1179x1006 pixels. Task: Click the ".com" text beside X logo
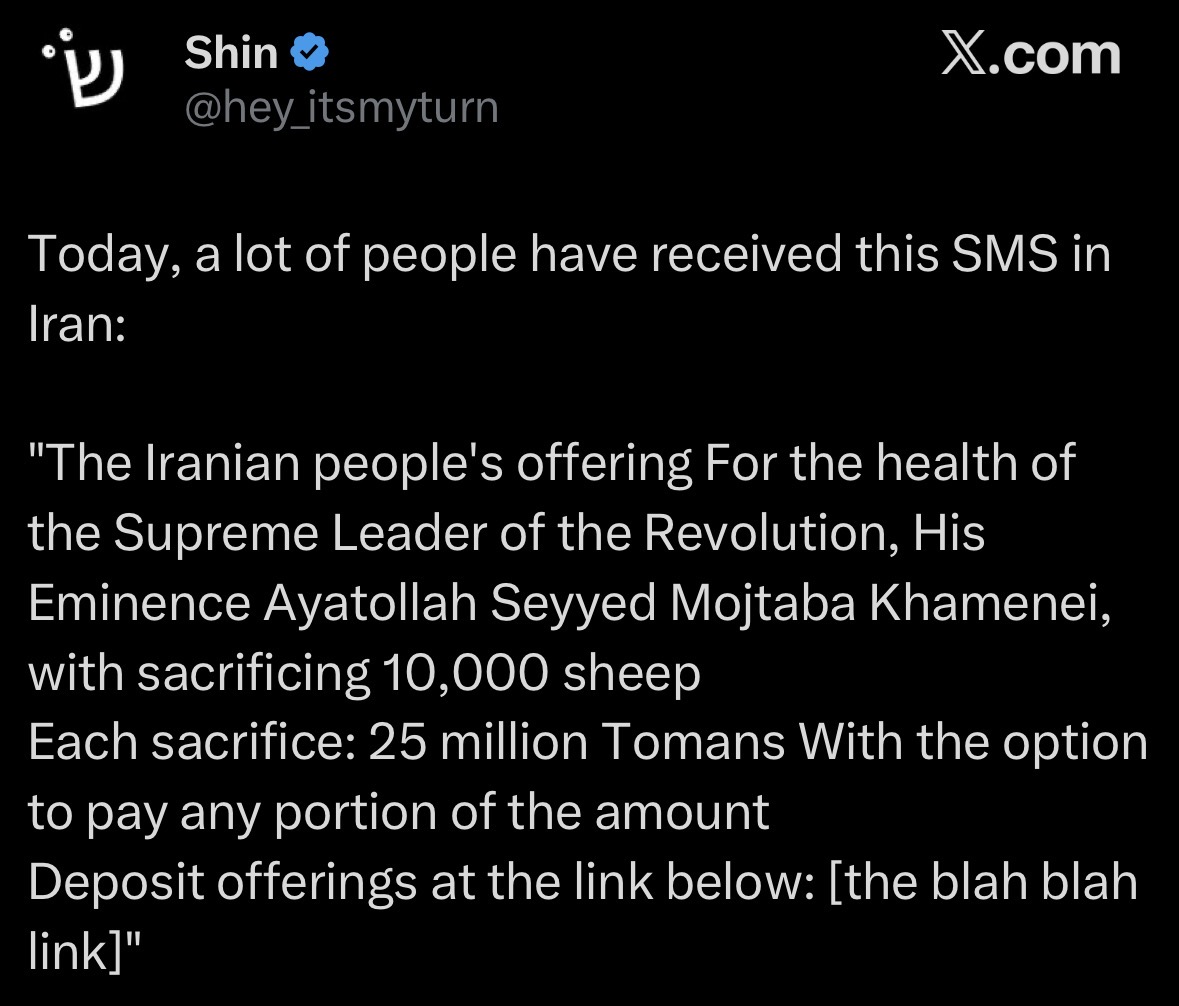pyautogui.click(x=1054, y=55)
